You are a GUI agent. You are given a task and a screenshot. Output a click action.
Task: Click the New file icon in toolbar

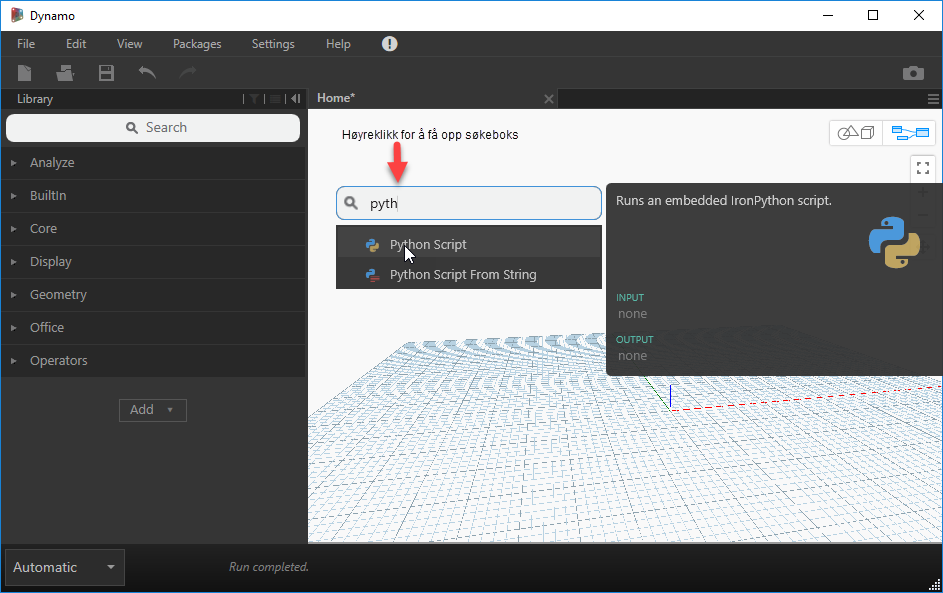click(25, 73)
